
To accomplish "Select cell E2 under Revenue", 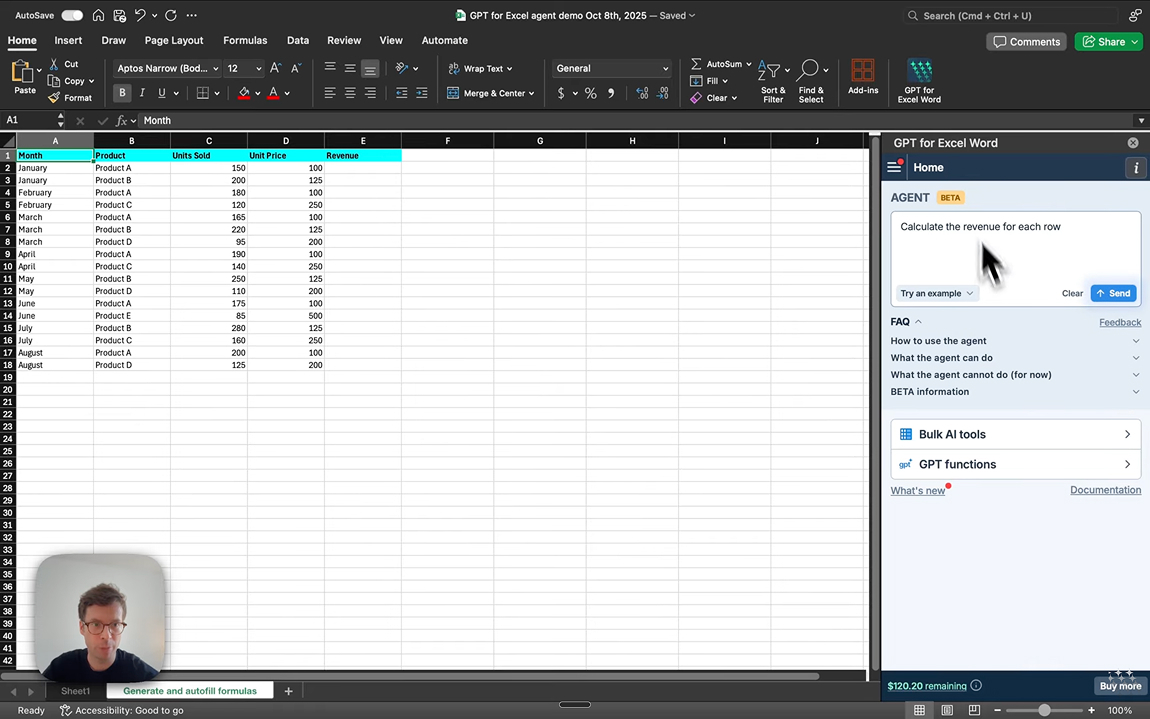I will [x=362, y=168].
